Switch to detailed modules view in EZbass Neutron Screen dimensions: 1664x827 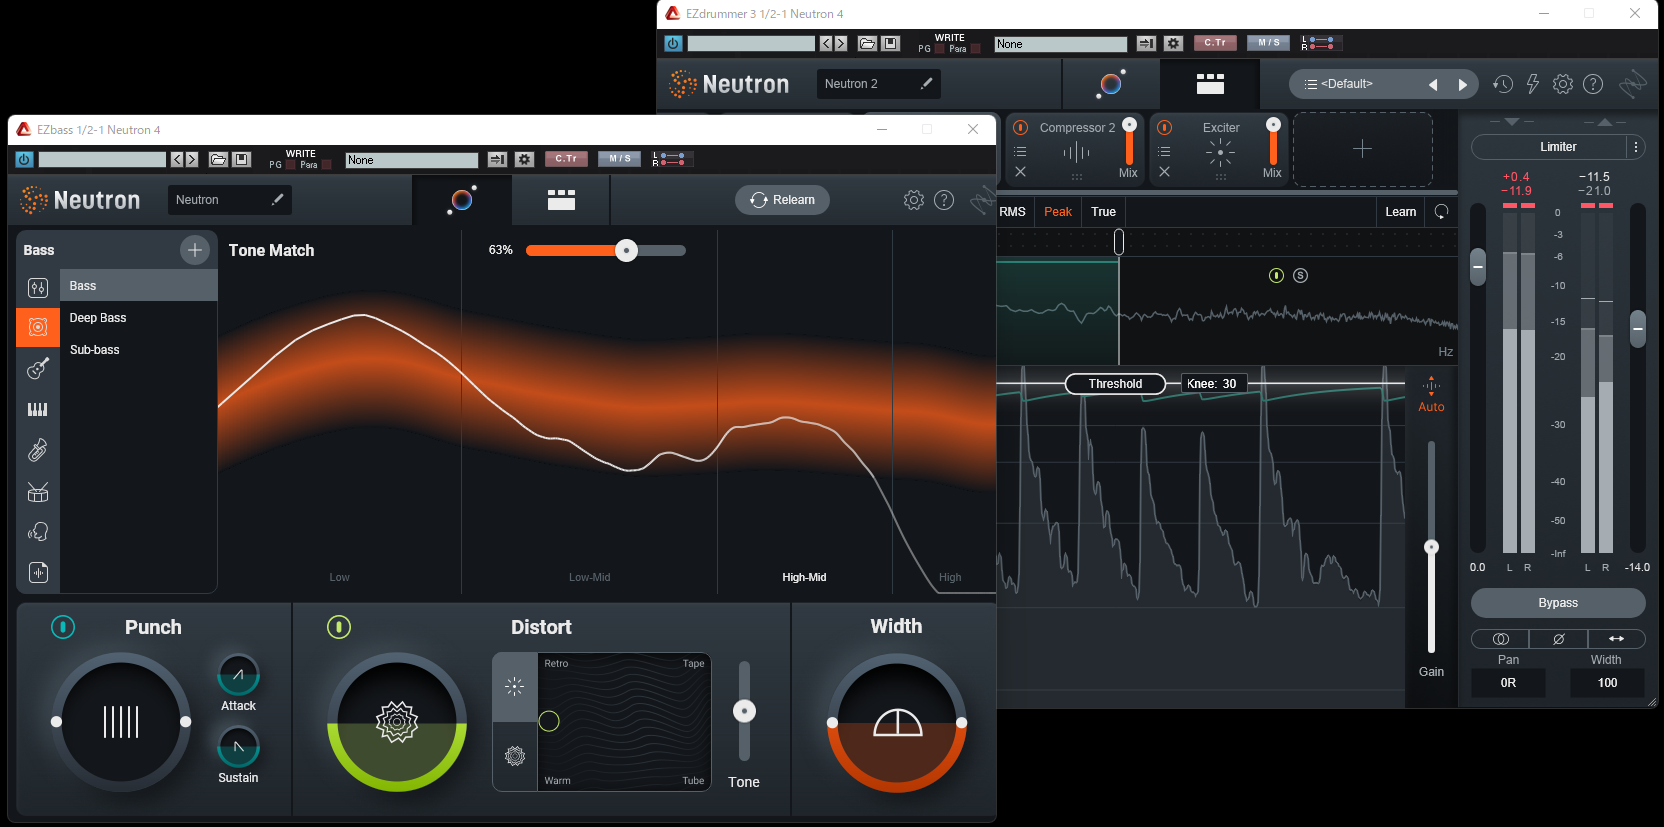[561, 200]
